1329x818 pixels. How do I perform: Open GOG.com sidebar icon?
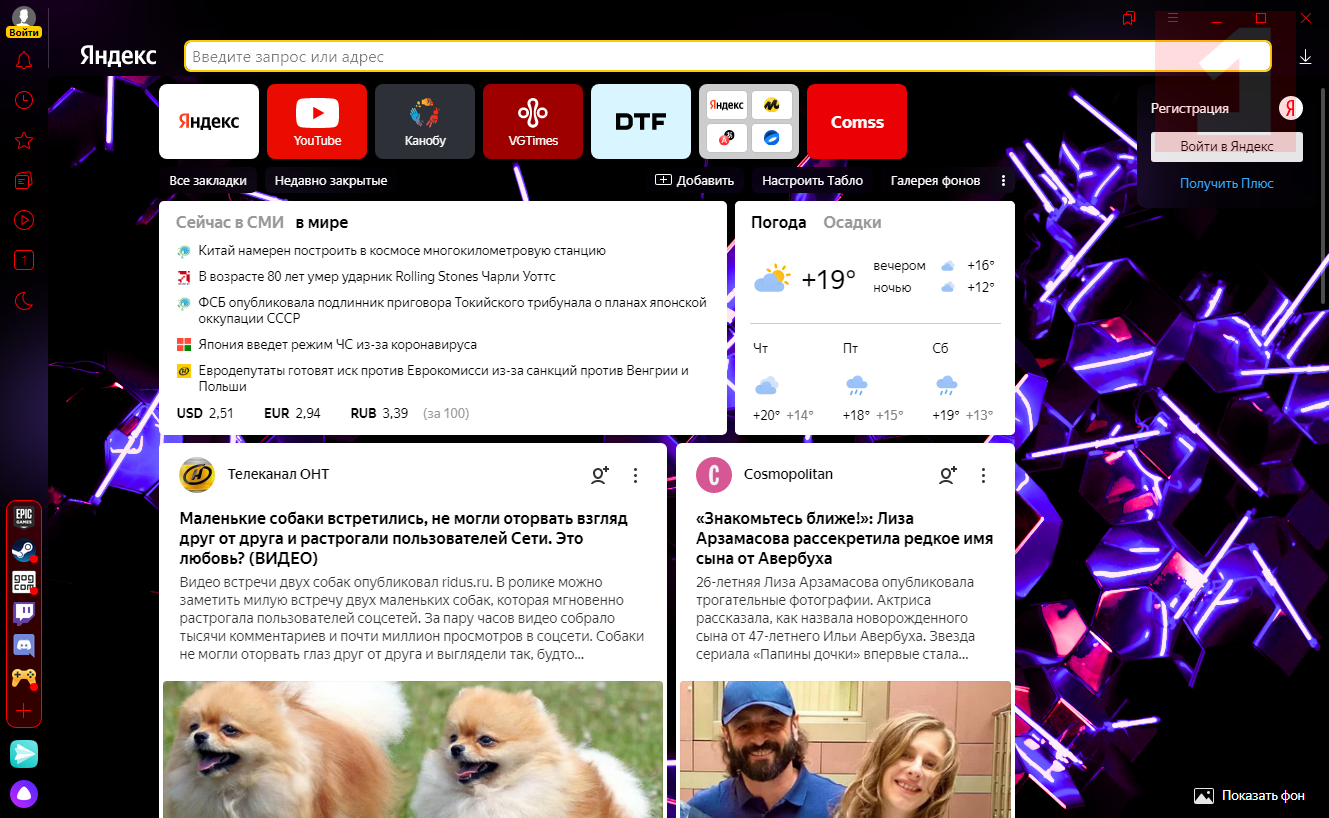(23, 582)
